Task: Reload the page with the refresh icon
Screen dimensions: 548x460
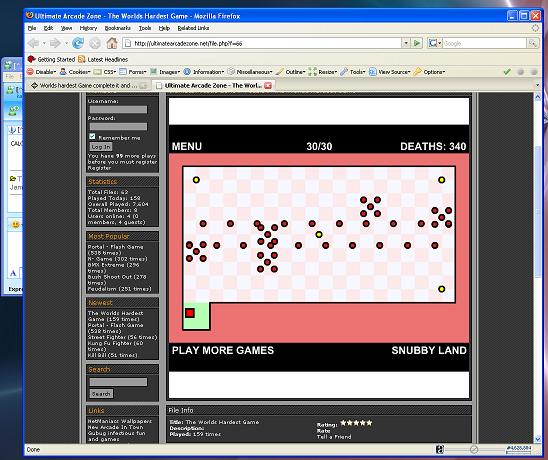Action: point(78,43)
